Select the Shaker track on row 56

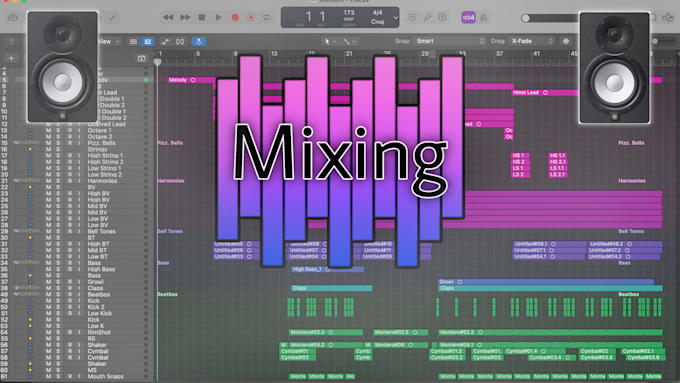[x=97, y=345]
